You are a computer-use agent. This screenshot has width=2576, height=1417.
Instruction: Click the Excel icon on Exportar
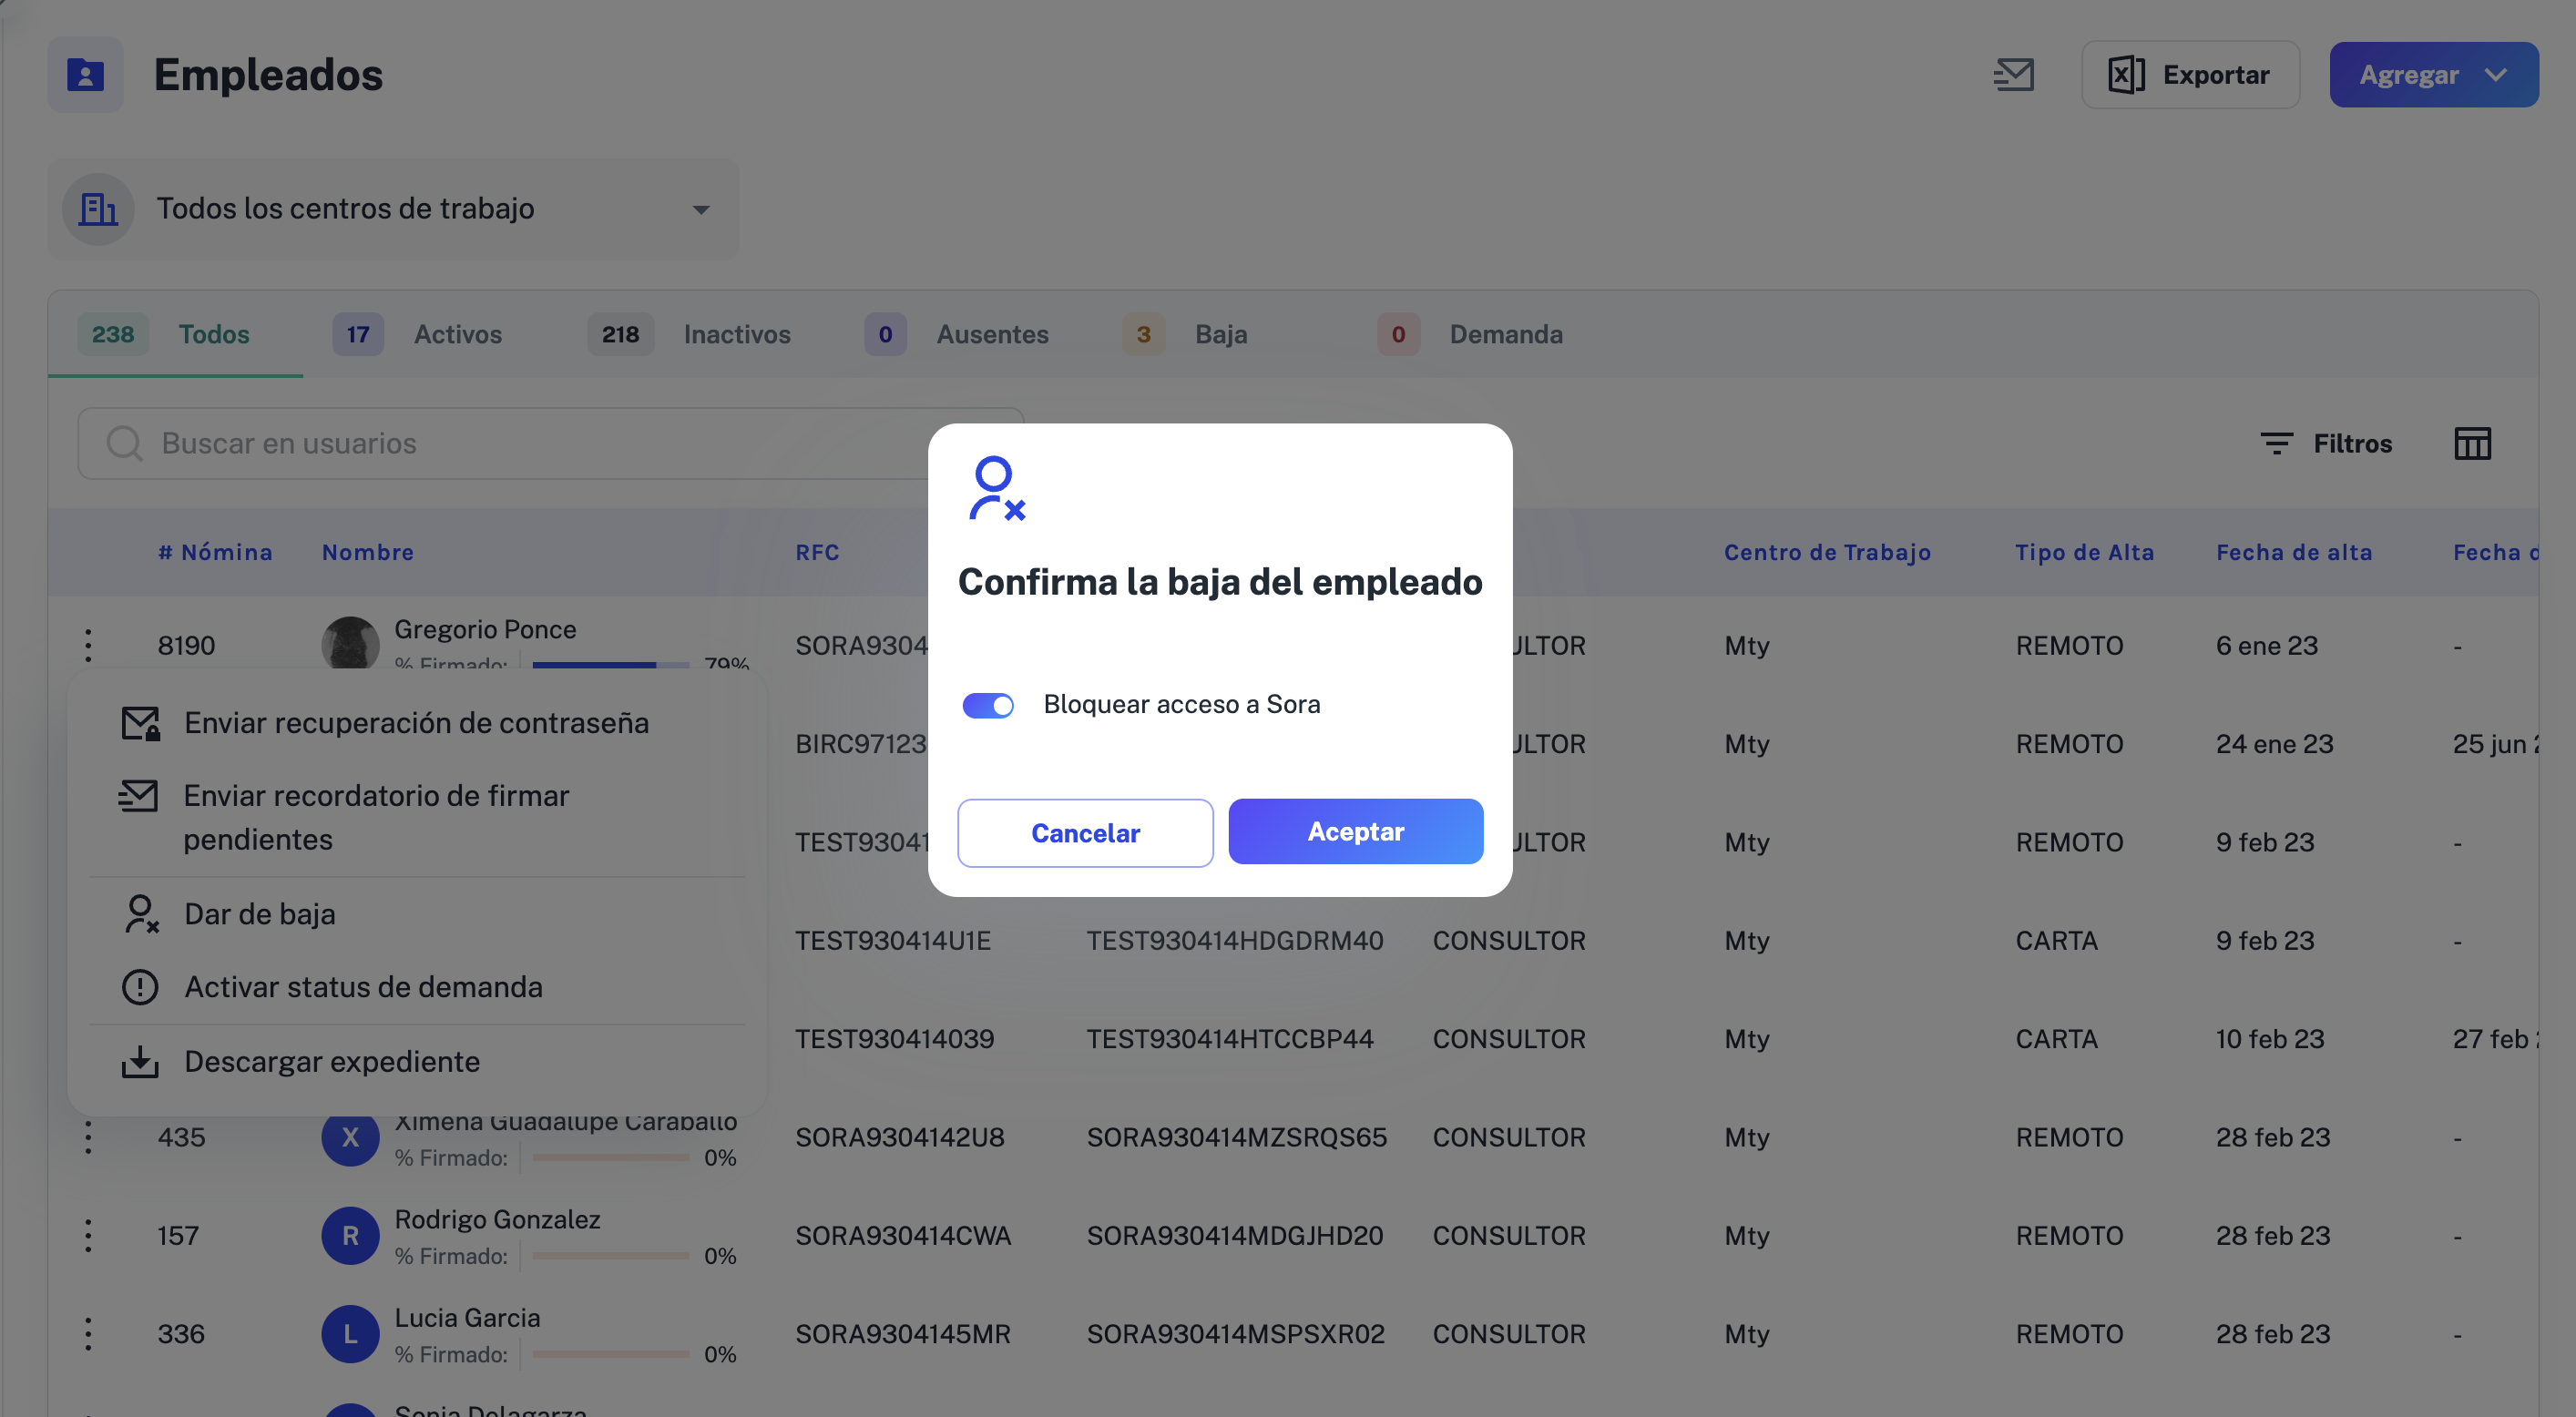pyautogui.click(x=2126, y=75)
